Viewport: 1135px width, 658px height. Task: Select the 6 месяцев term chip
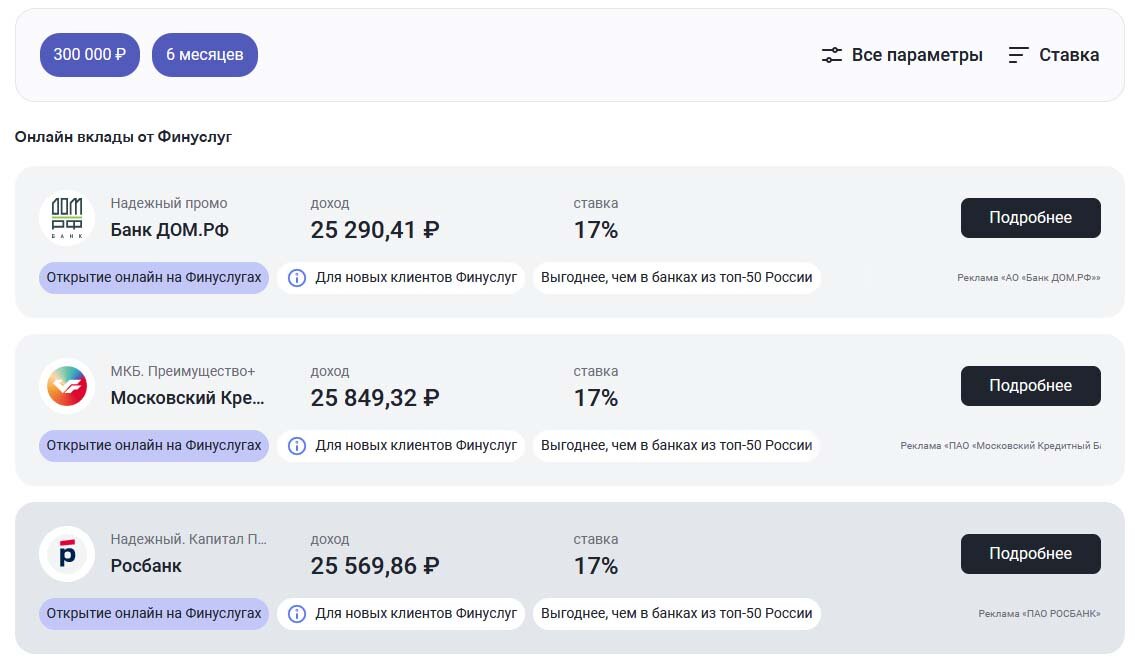205,55
